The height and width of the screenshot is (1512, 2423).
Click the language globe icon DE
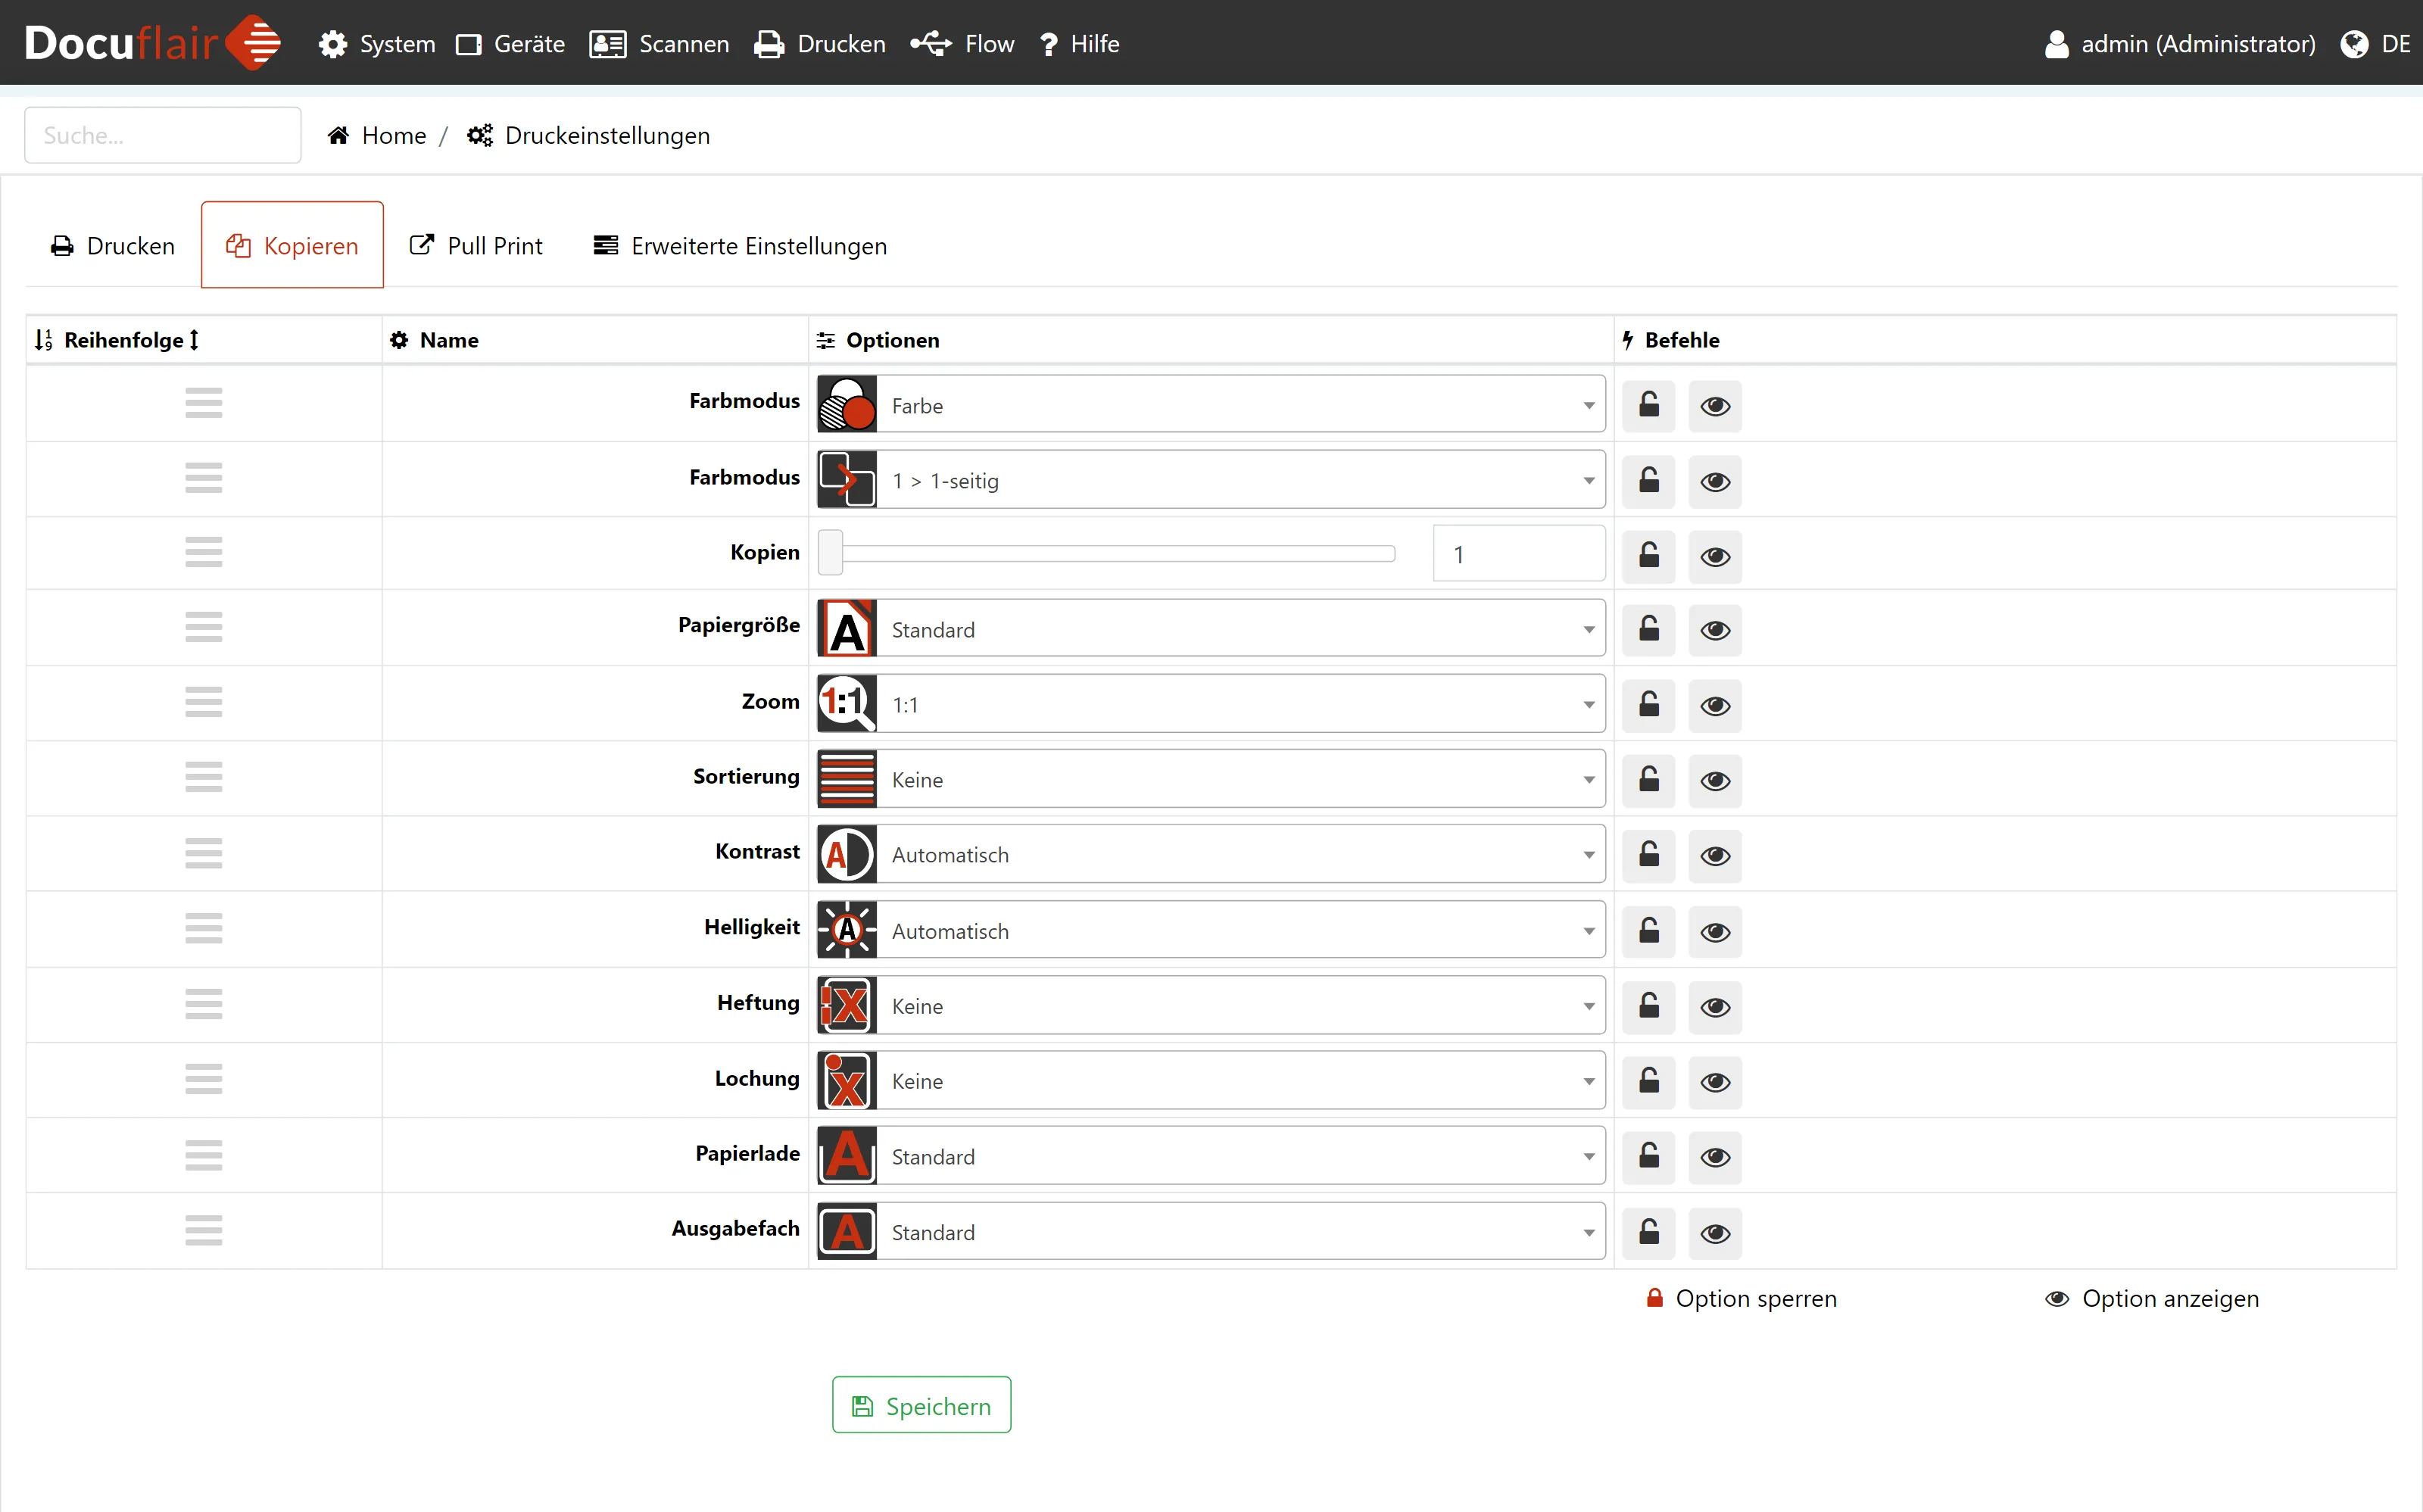pyautogui.click(x=2354, y=44)
